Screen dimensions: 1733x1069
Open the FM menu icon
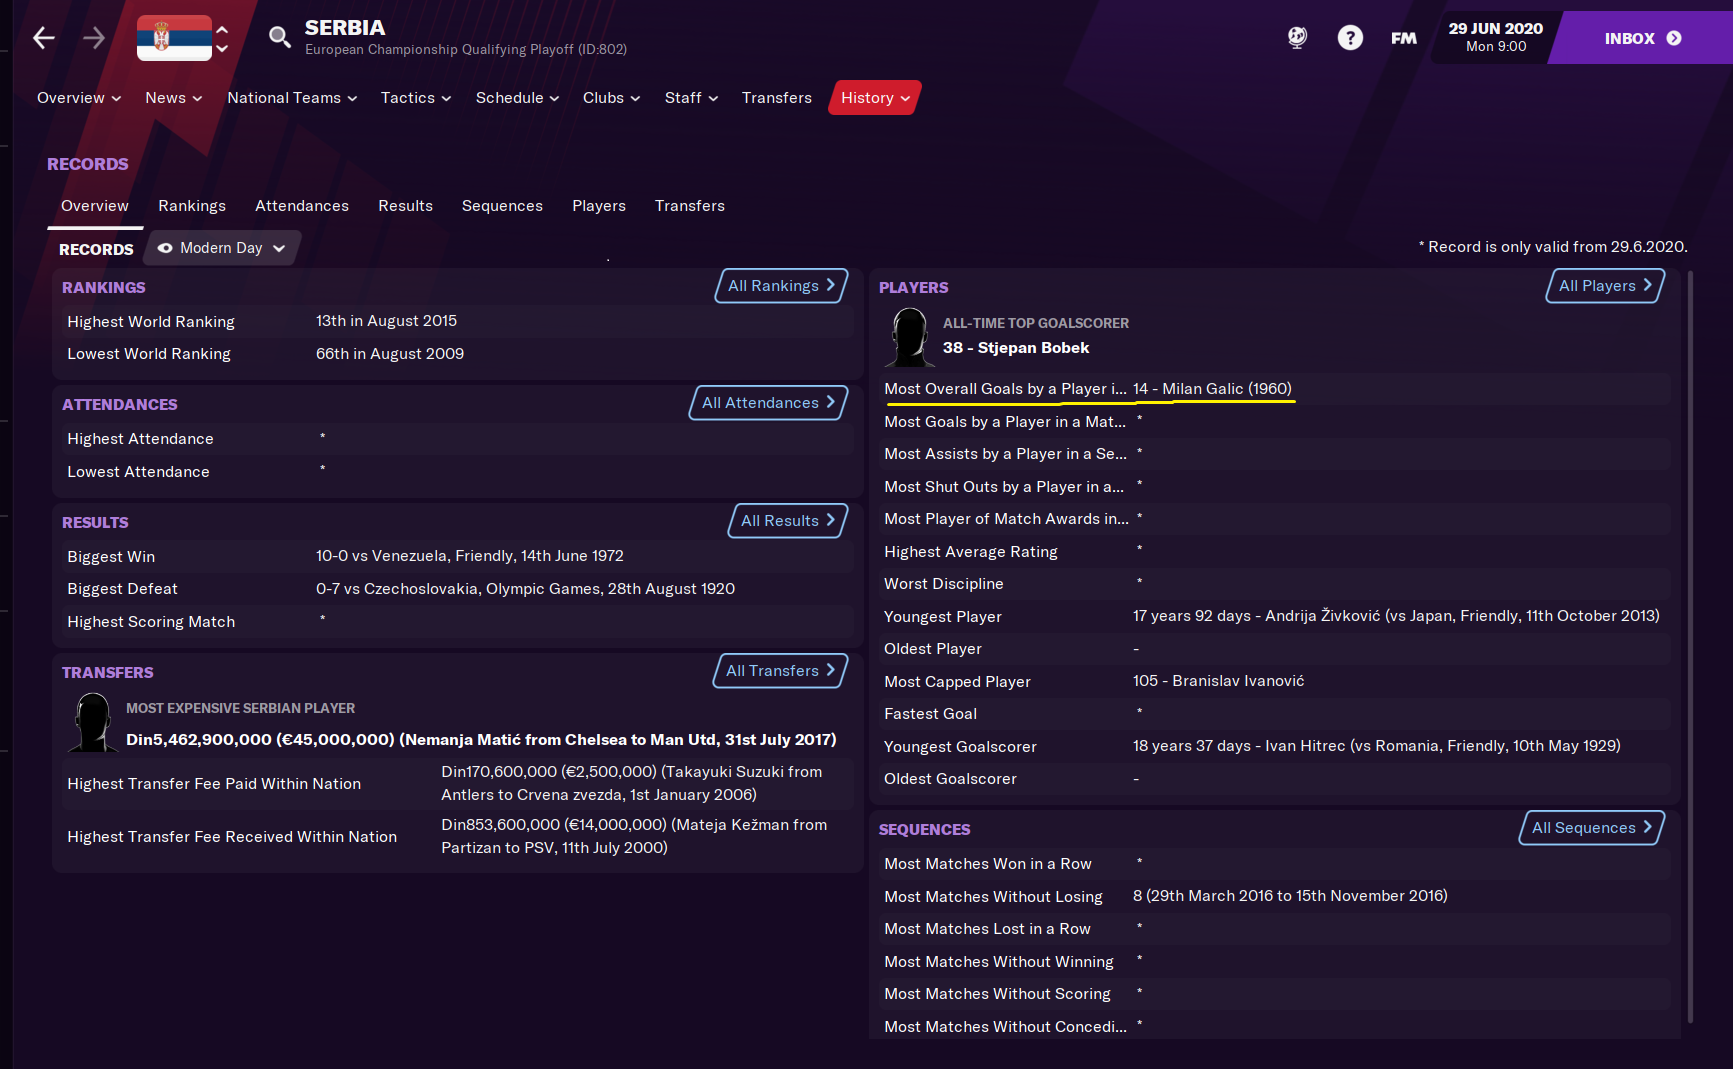point(1404,38)
